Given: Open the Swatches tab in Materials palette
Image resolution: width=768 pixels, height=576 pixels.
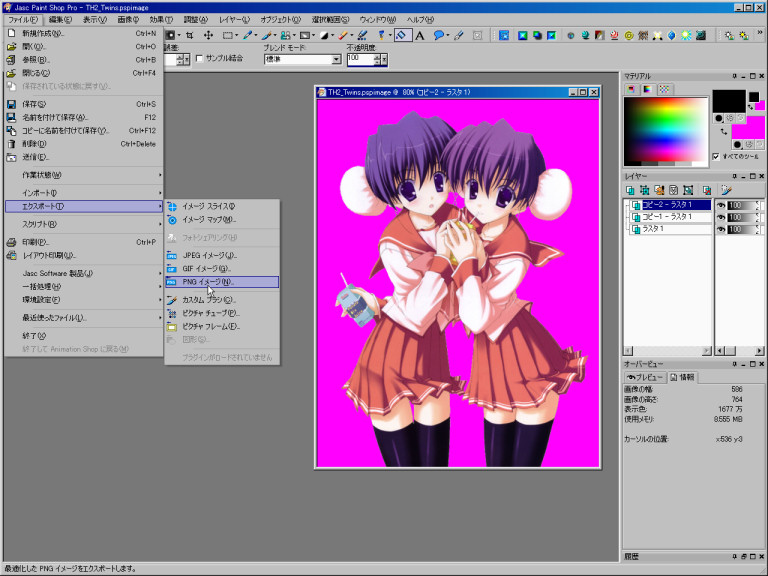Looking at the screenshot, I should pyautogui.click(x=664, y=89).
